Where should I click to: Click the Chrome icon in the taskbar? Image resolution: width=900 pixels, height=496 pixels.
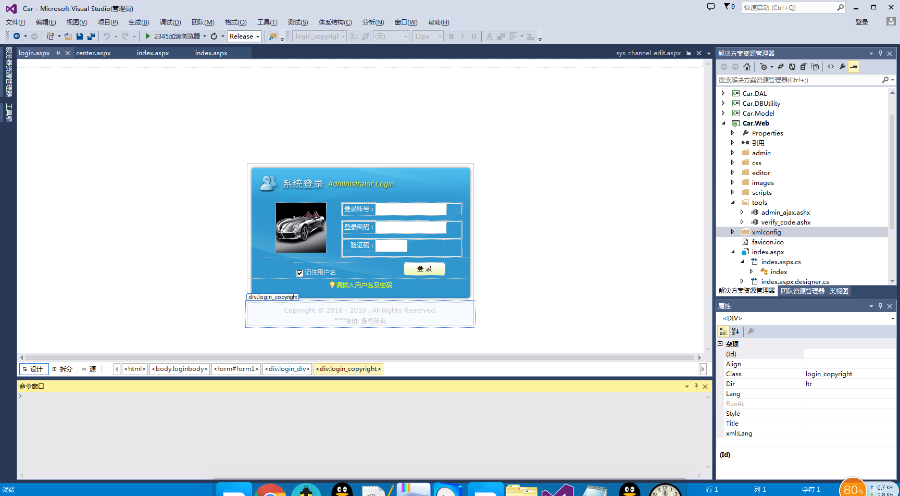tap(270, 490)
